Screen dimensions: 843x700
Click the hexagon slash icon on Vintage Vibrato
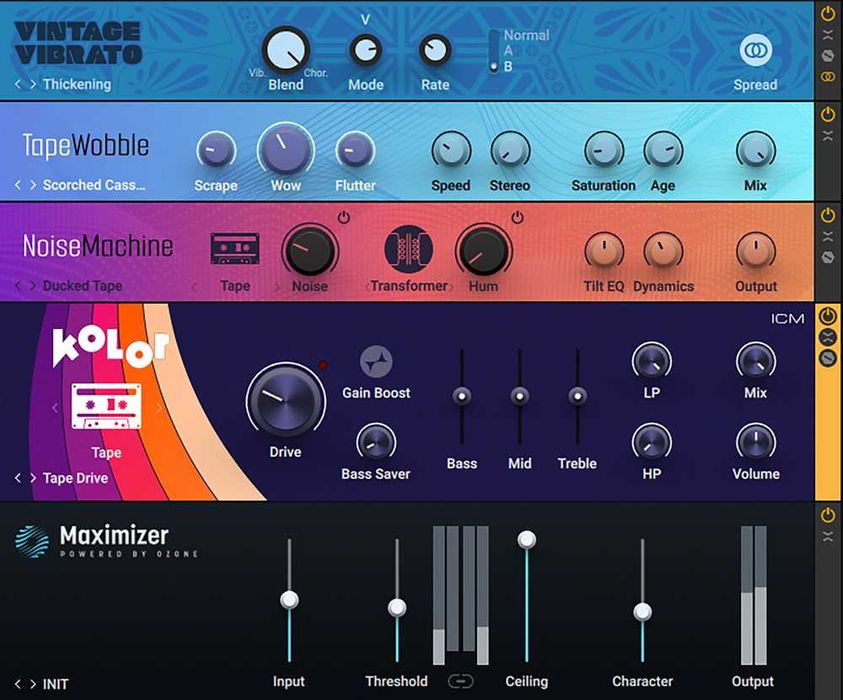(828, 55)
